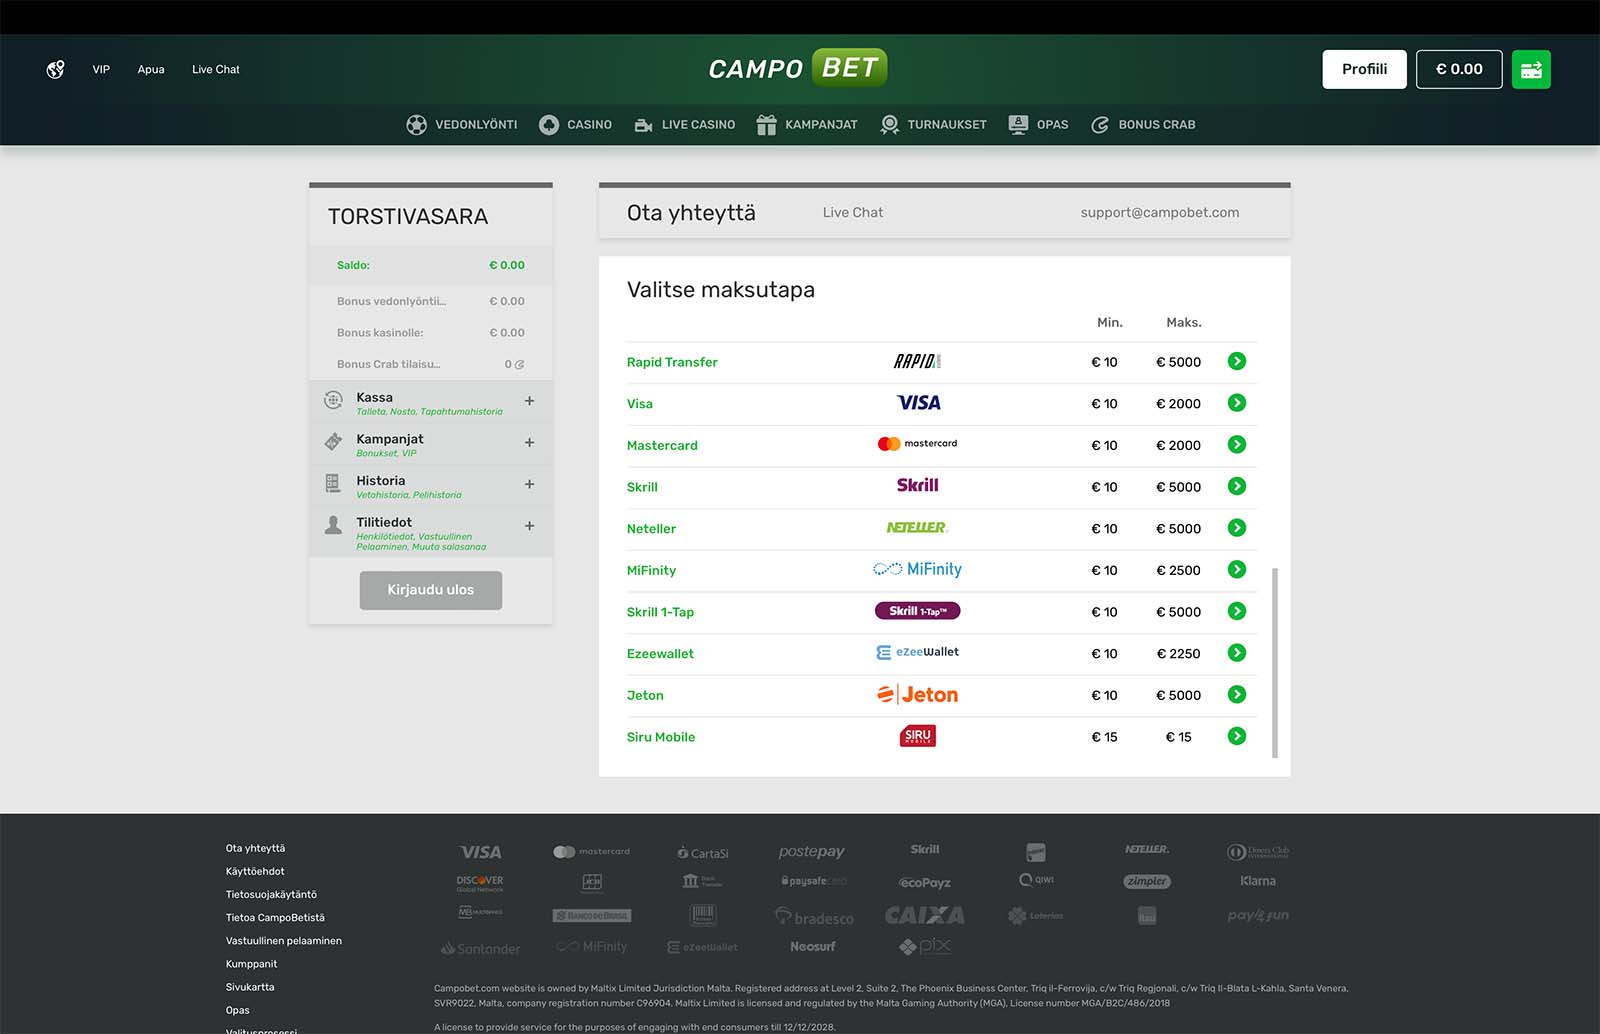The width and height of the screenshot is (1600, 1034).
Task: Choose the Jeton logo
Action: point(917,695)
